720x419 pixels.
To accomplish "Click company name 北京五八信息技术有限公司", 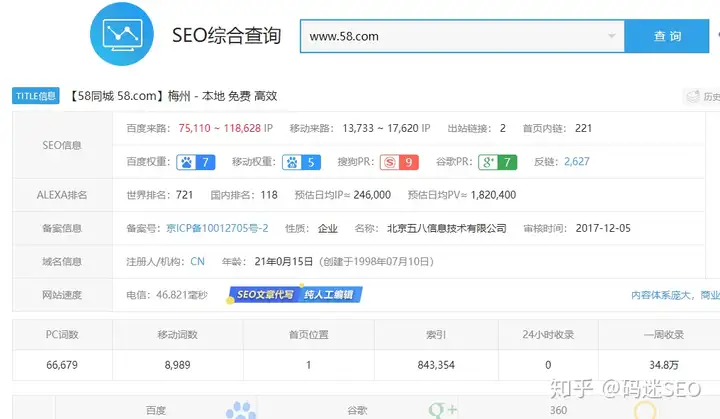I will coord(447,228).
